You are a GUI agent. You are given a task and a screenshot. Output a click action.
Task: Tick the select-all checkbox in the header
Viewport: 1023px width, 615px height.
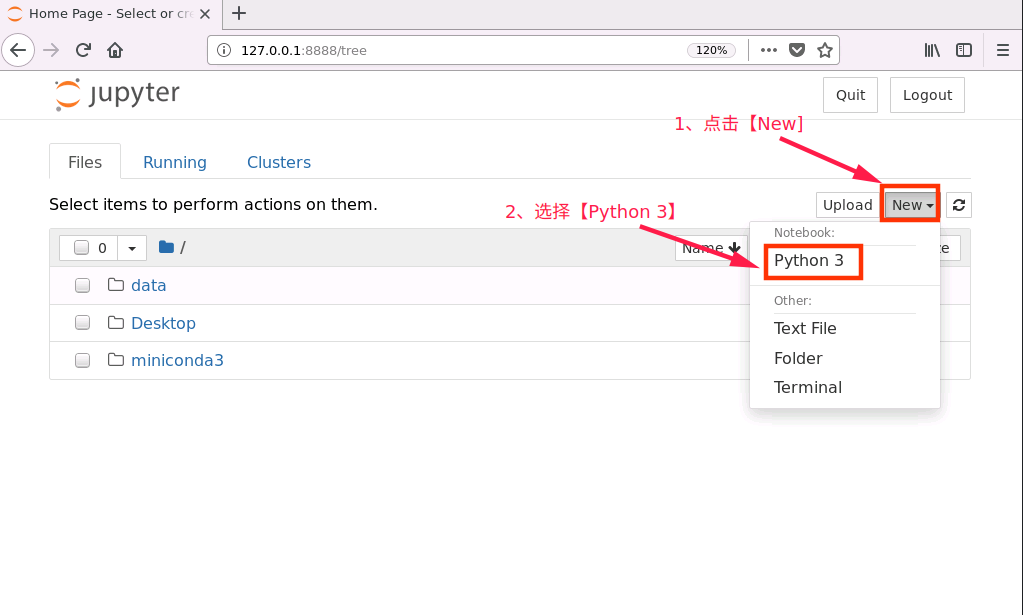point(82,248)
